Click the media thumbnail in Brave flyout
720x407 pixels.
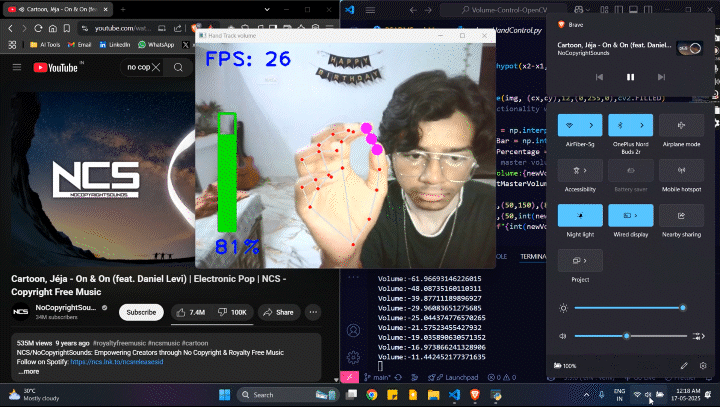[x=690, y=48]
